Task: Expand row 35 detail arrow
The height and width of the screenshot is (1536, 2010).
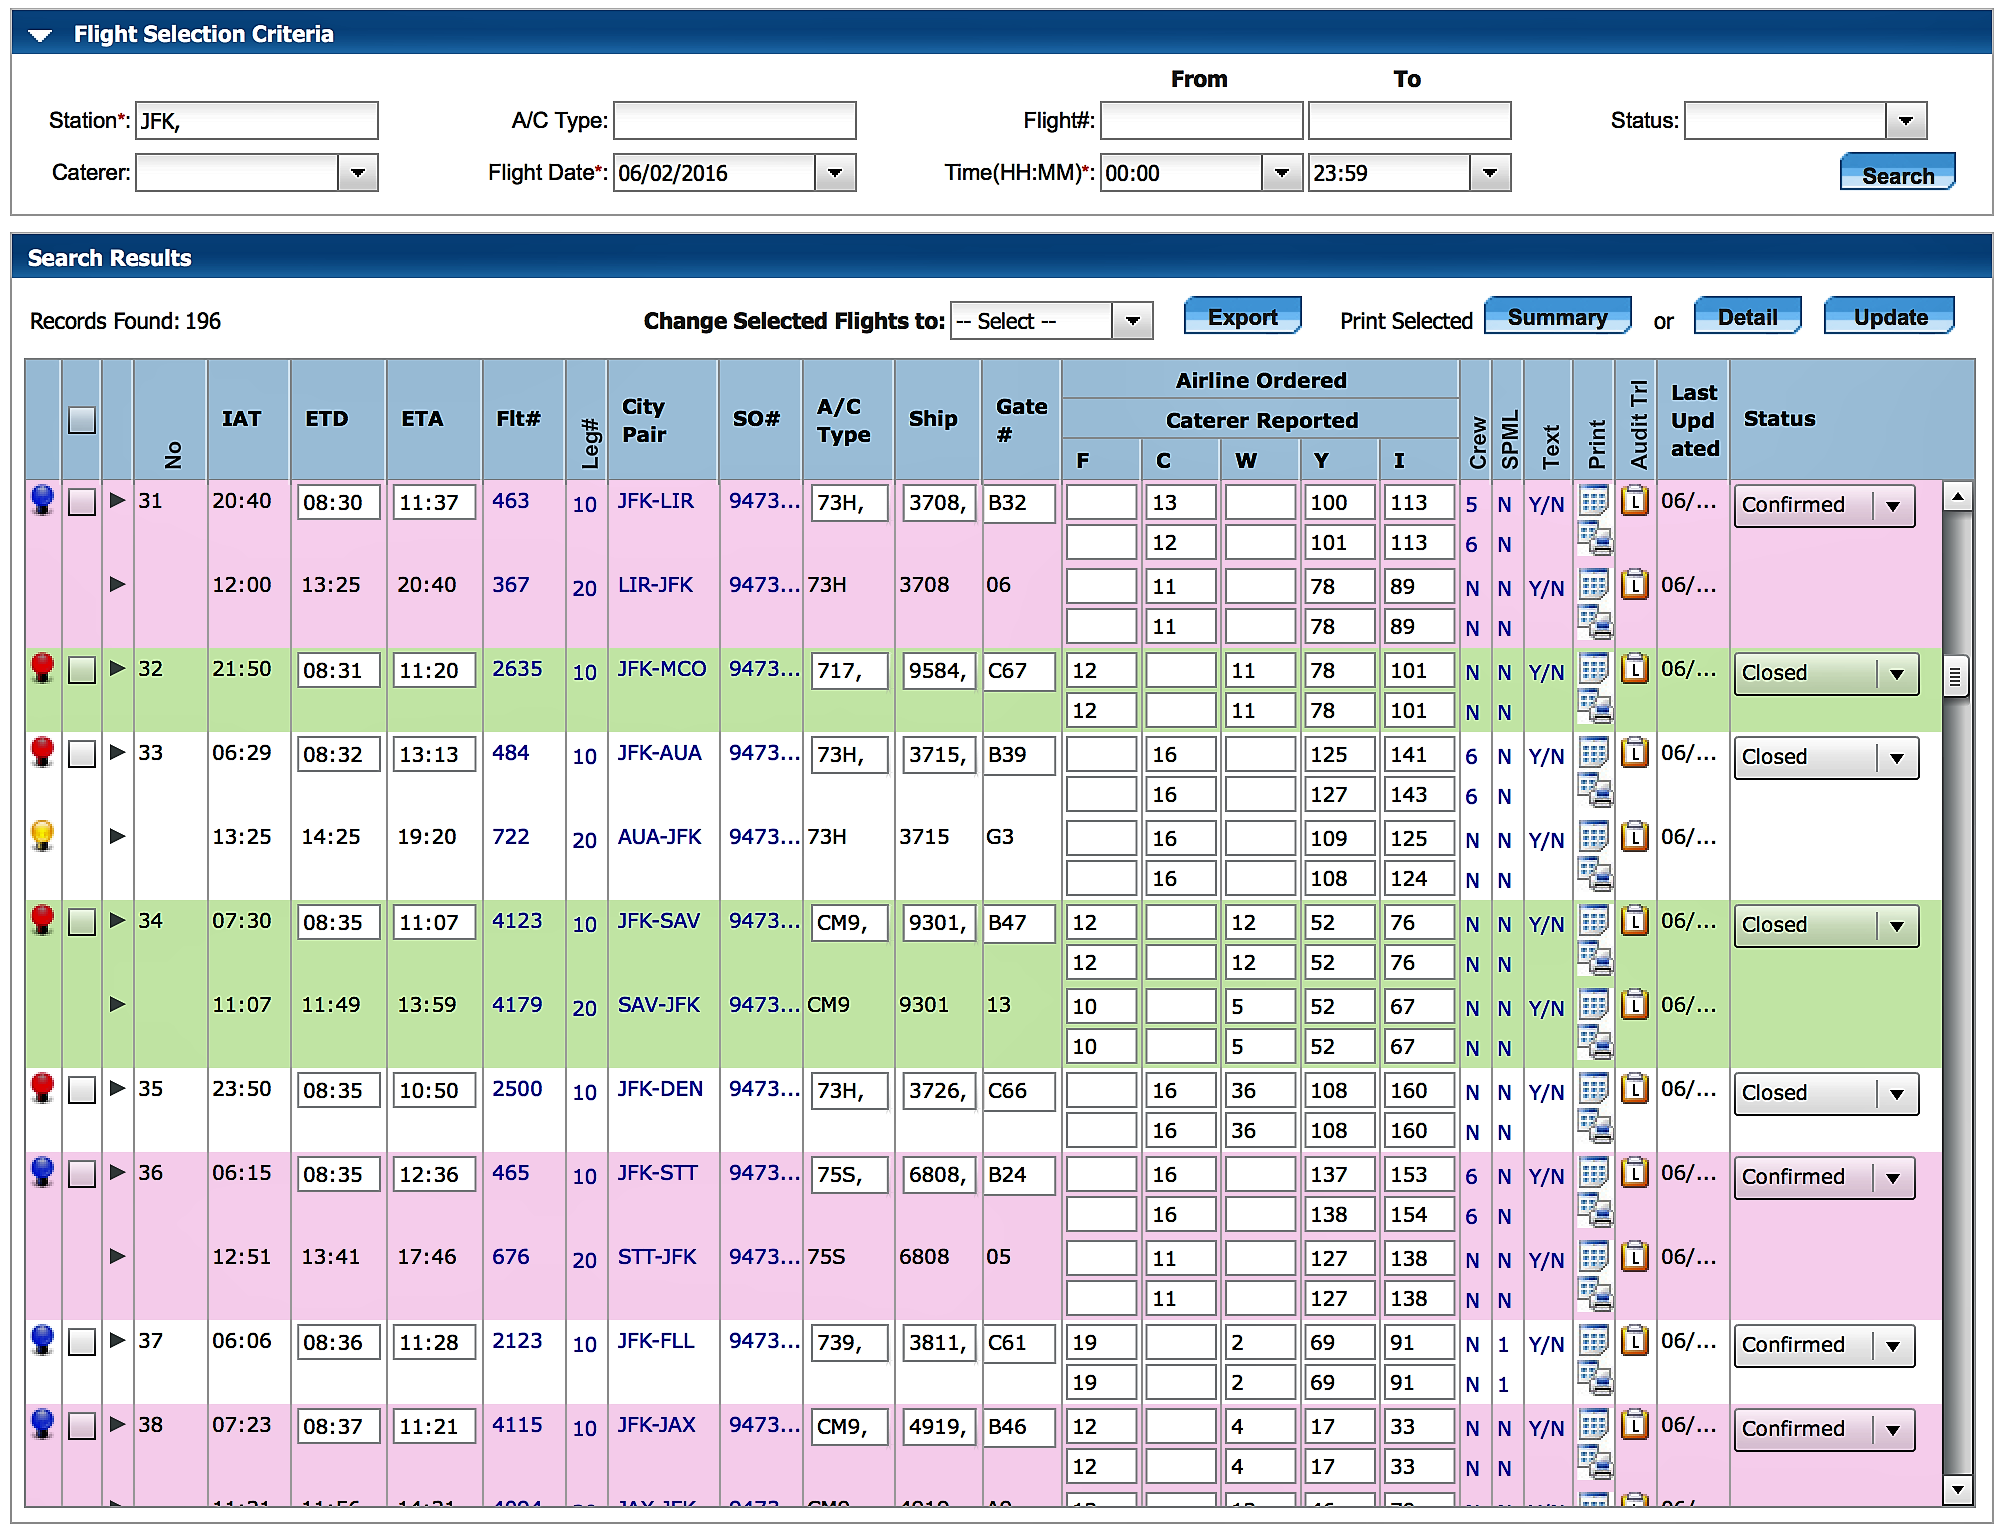Action: pos(117,1087)
